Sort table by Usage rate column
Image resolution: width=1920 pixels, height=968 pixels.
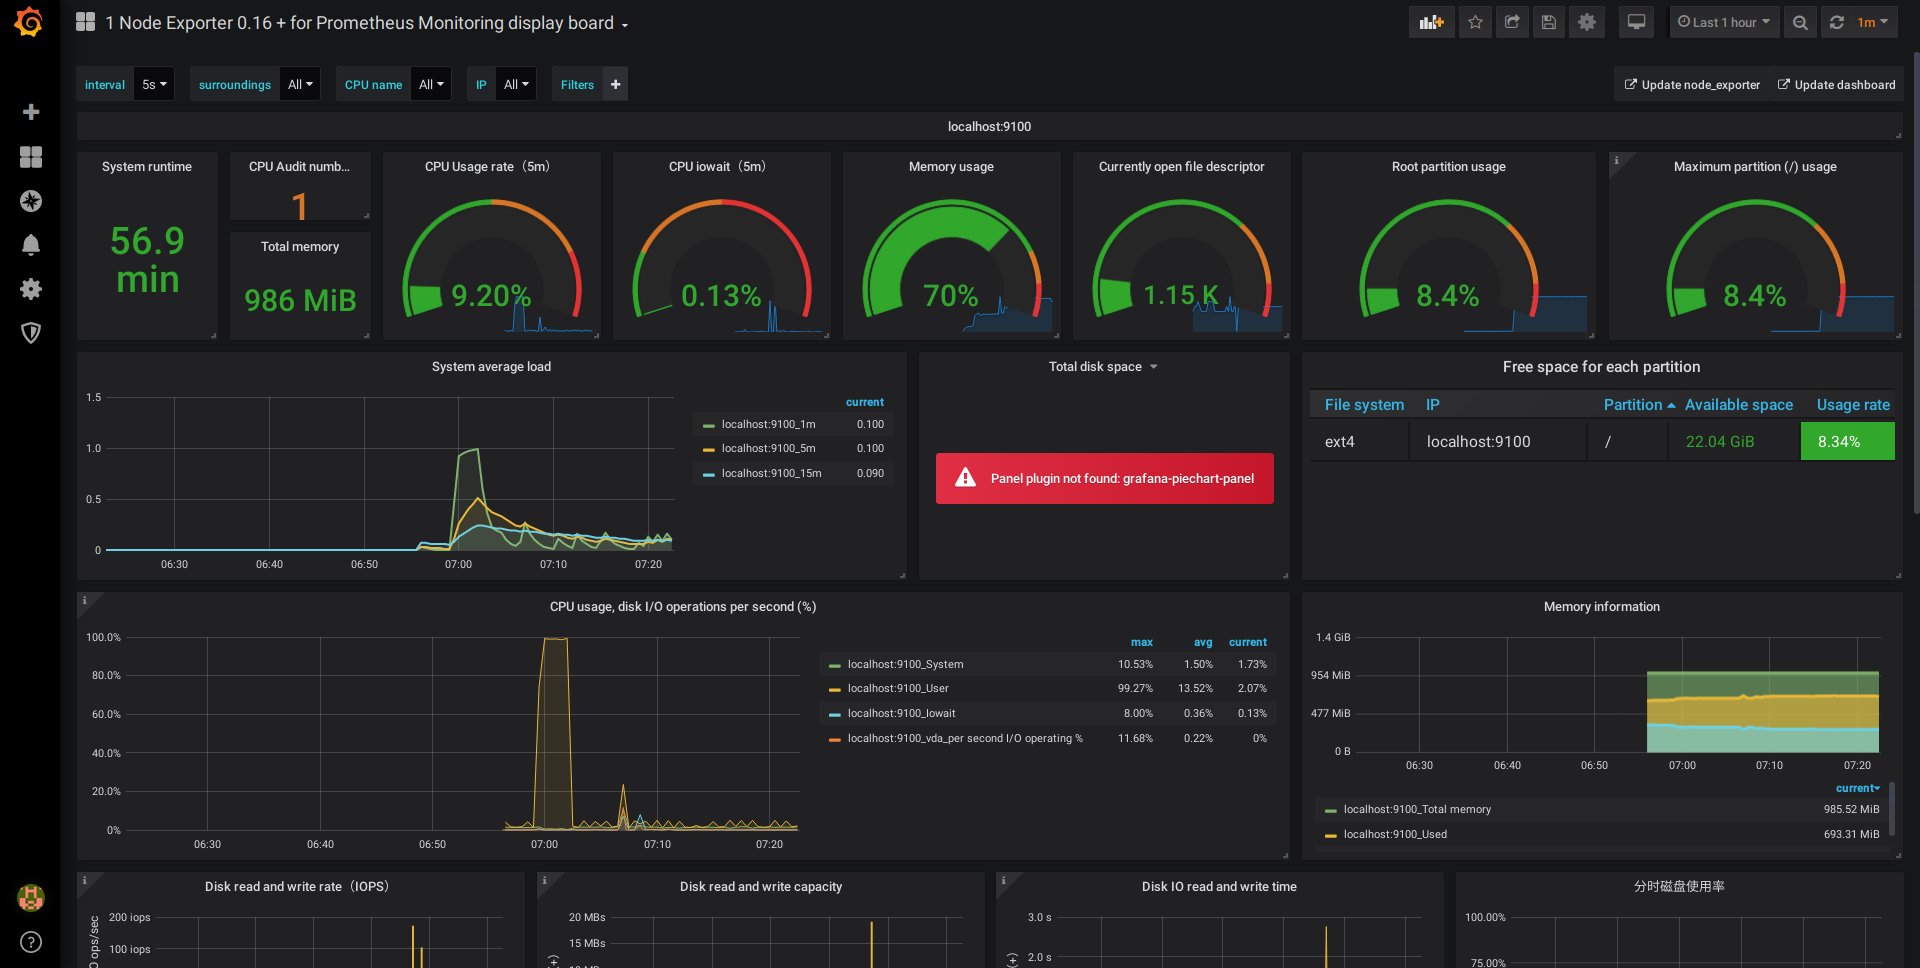tap(1853, 404)
